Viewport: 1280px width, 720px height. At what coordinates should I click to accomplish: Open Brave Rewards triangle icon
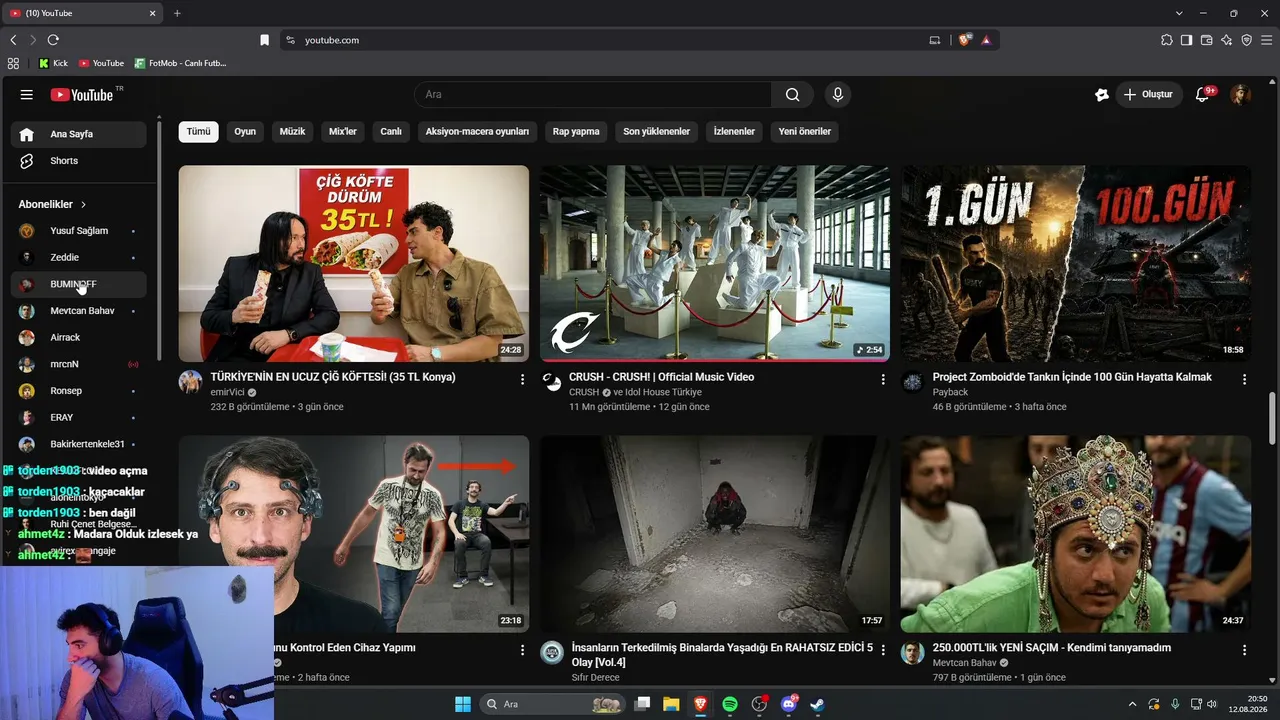pos(986,40)
